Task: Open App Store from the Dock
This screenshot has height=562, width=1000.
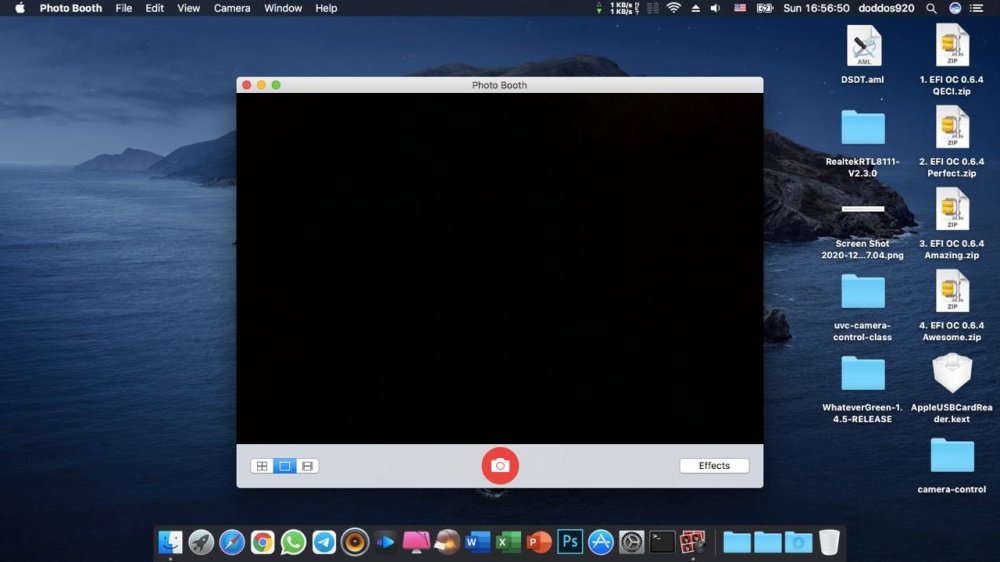Action: click(x=600, y=542)
